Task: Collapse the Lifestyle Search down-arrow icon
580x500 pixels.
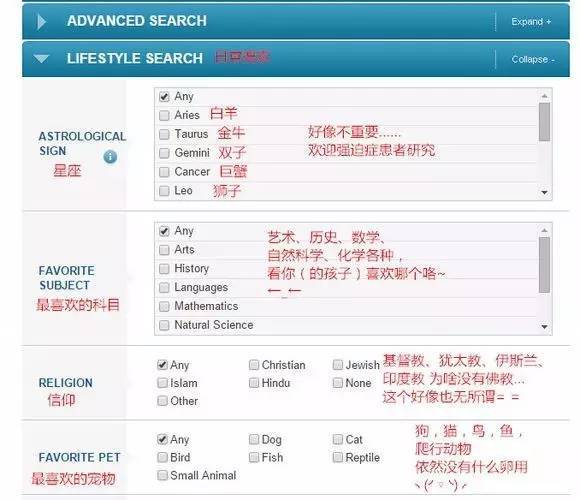Action: click(41, 59)
